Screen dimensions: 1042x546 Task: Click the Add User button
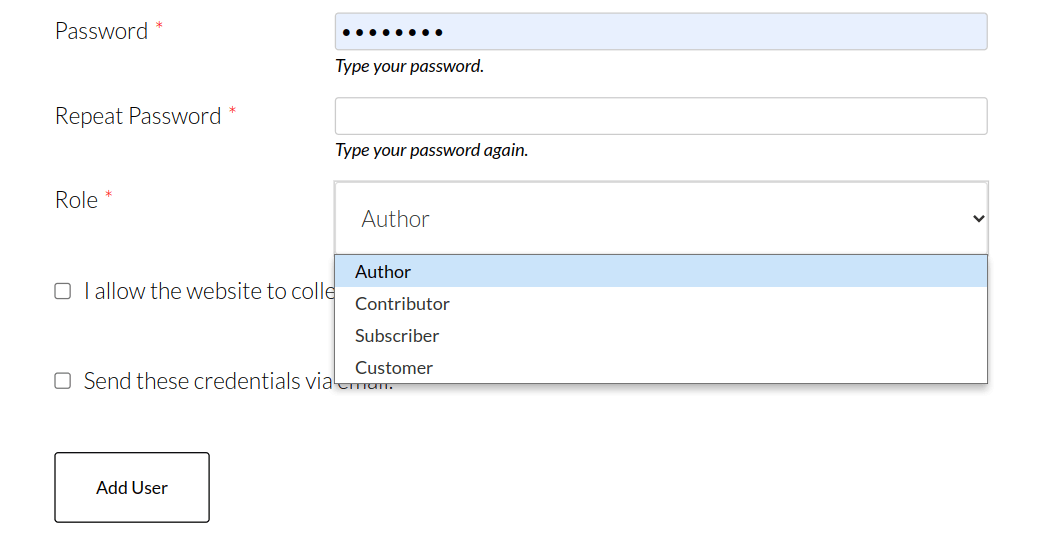132,488
